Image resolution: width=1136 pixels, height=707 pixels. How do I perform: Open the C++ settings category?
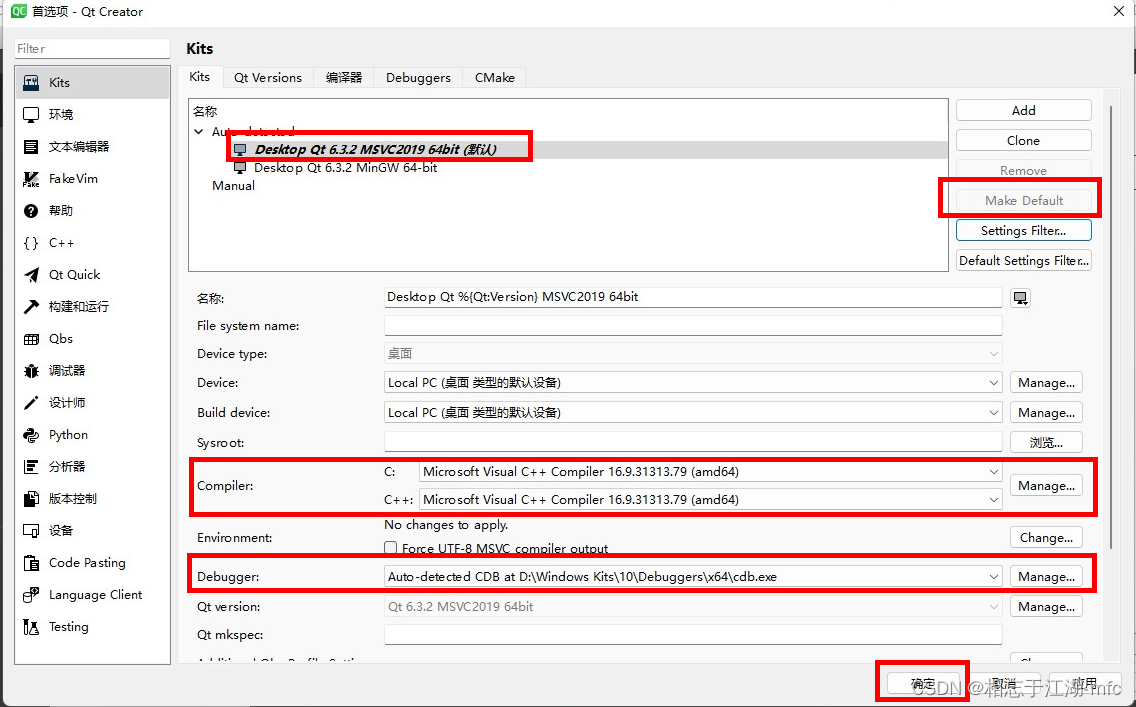pyautogui.click(x=93, y=243)
